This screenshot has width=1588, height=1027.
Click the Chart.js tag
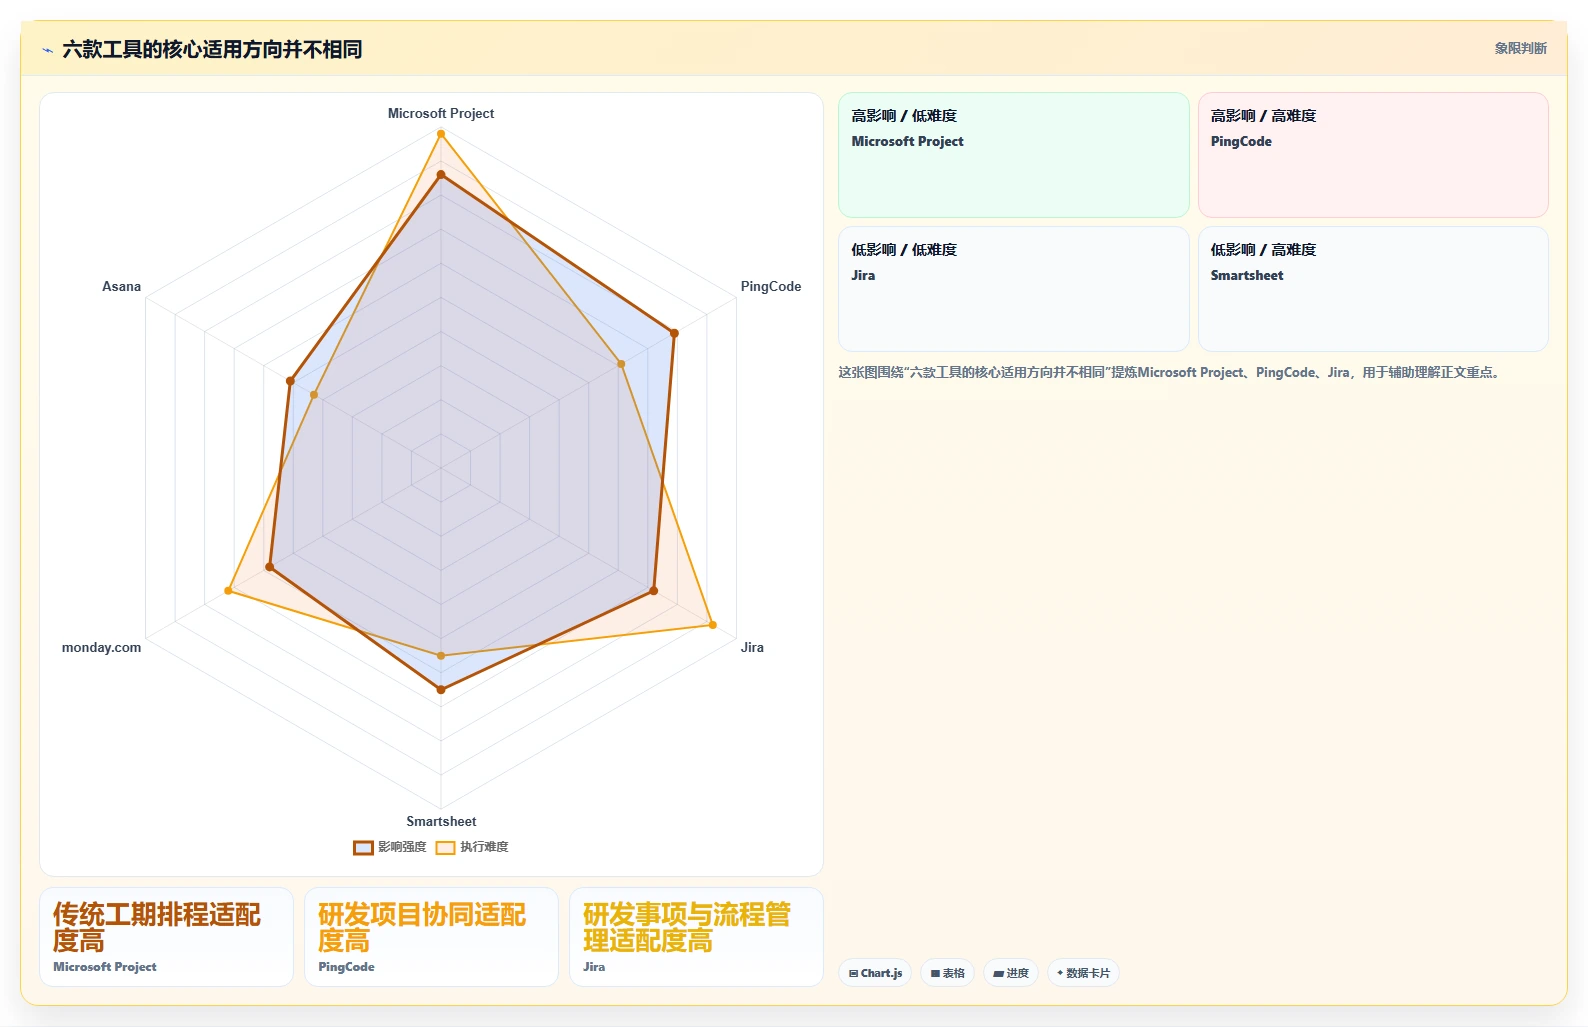[875, 973]
